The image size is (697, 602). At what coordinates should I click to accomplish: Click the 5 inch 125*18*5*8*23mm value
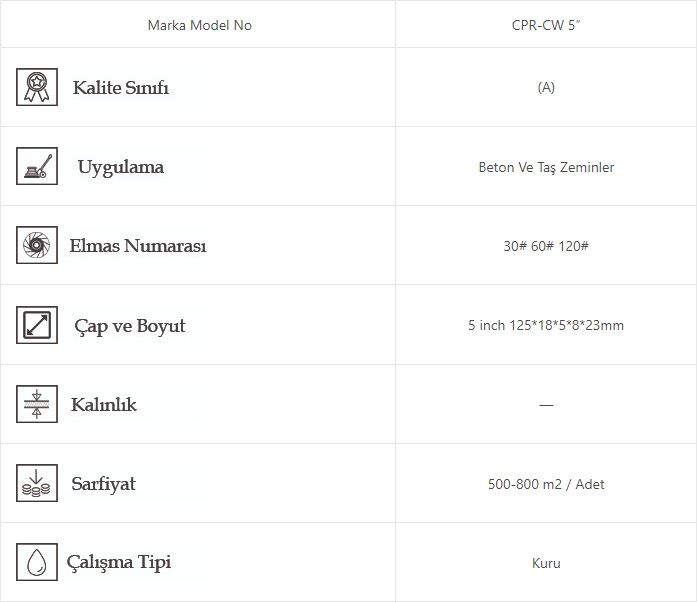tap(546, 325)
